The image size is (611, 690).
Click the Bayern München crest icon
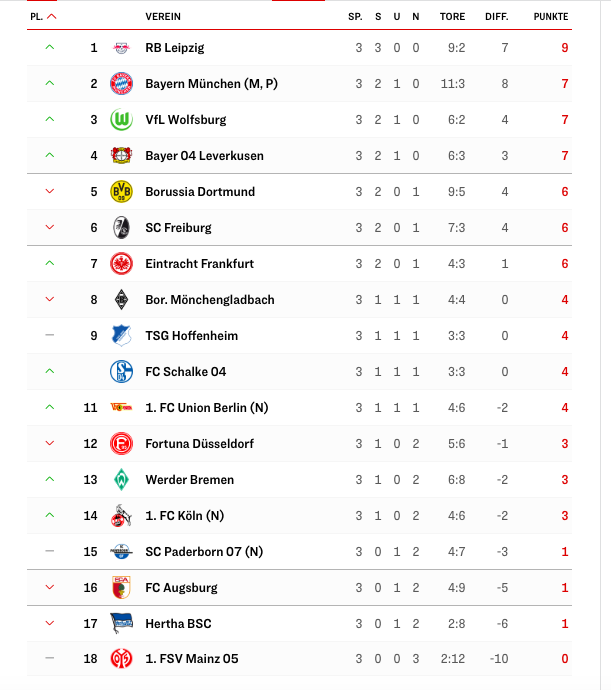point(121,84)
